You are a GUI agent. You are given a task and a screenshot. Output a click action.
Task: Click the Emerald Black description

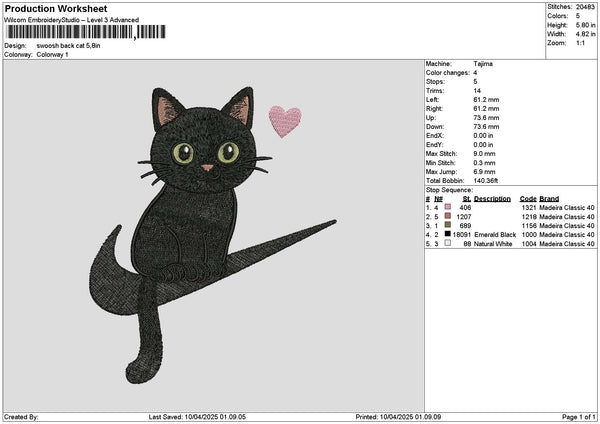tap(495, 235)
